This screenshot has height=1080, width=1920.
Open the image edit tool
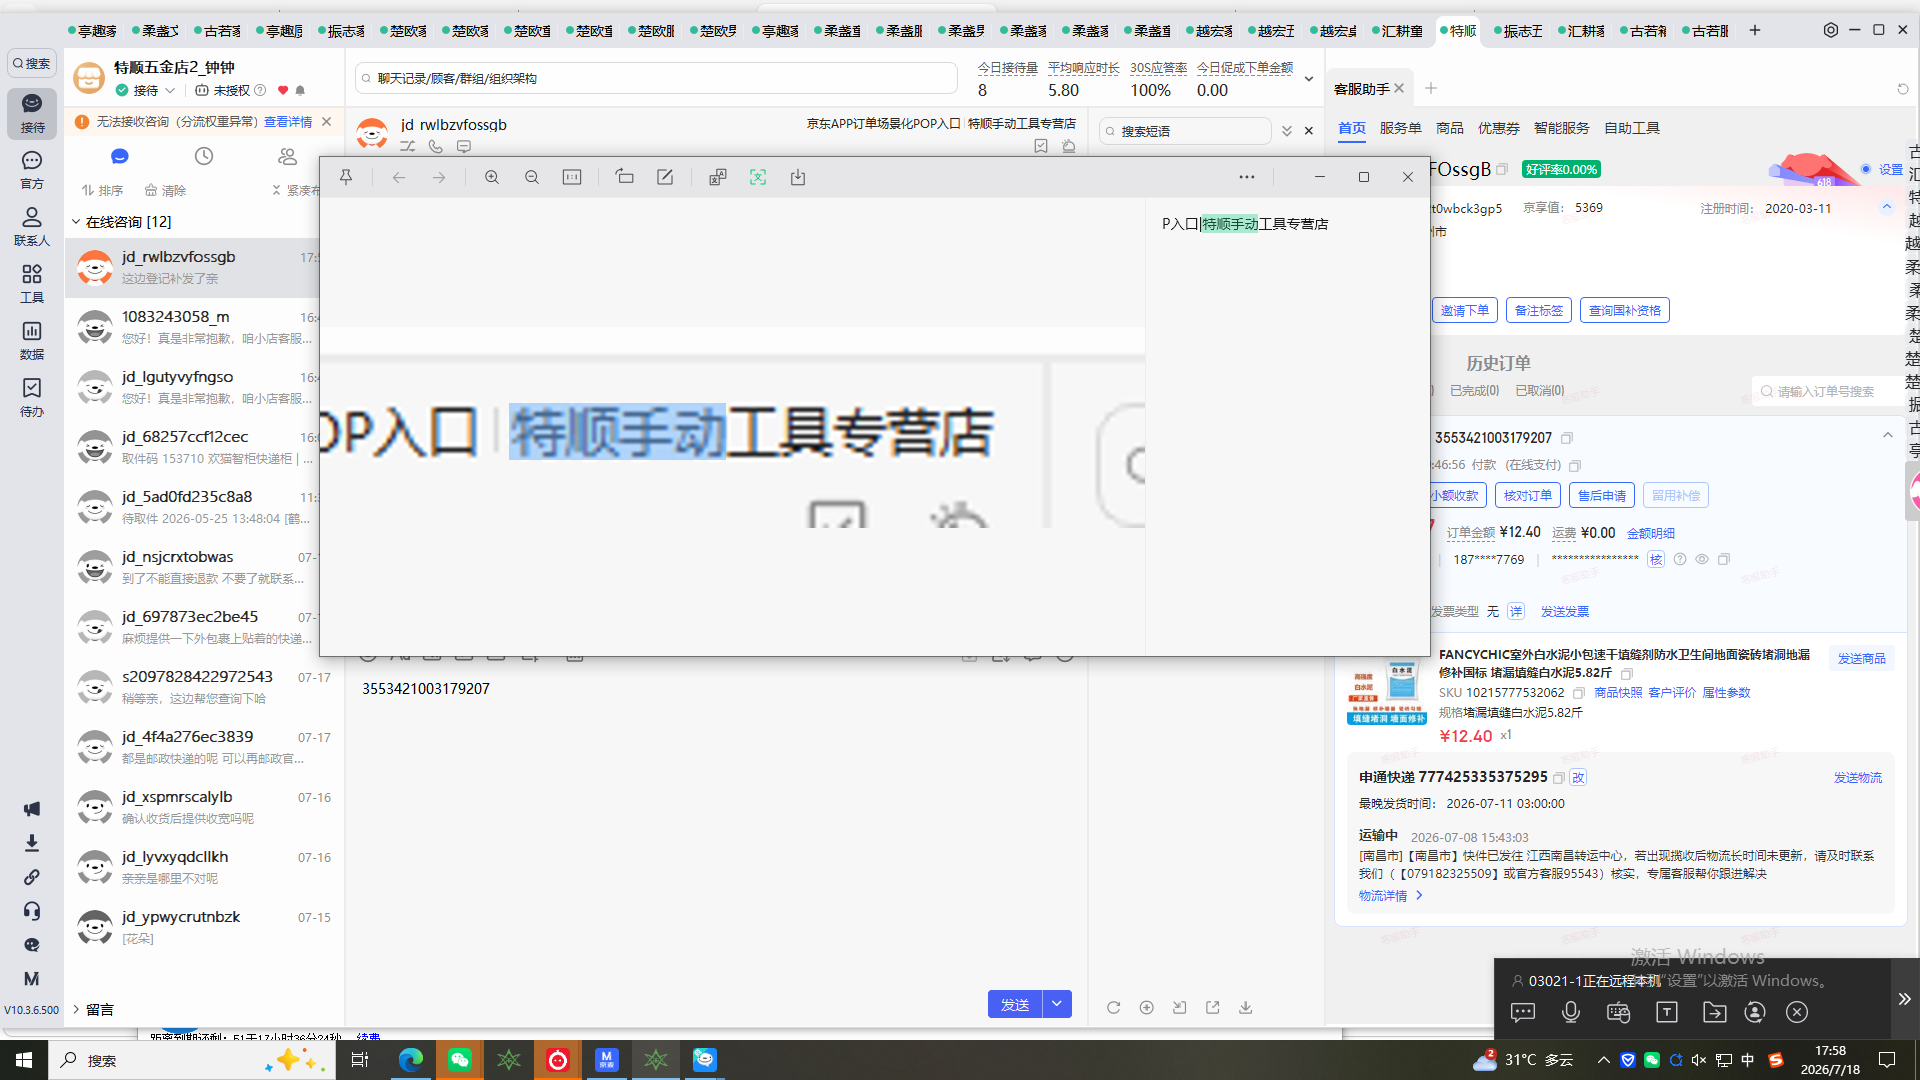665,177
